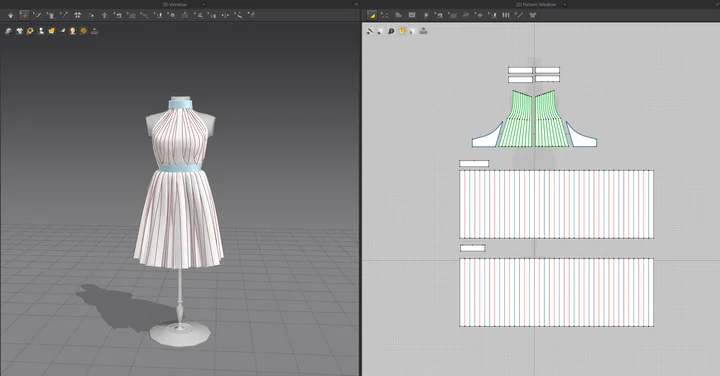Image resolution: width=720 pixels, height=376 pixels.
Task: Click the 2D Pattern Window title label
Action: coord(535,5)
